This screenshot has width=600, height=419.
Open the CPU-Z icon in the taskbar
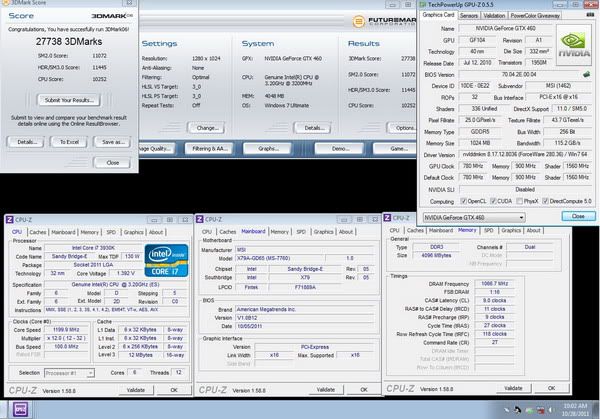[x=20, y=409]
